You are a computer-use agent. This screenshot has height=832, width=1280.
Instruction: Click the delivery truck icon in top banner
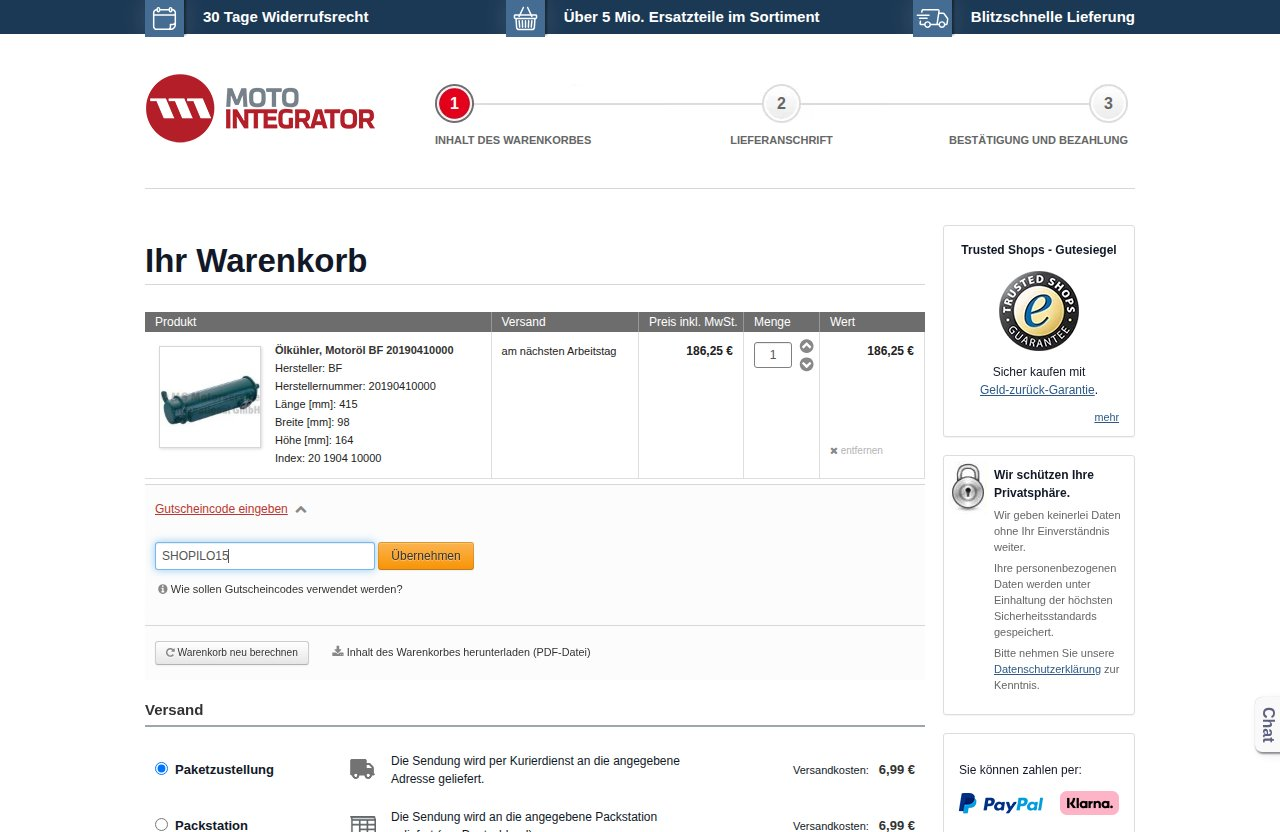pos(932,17)
